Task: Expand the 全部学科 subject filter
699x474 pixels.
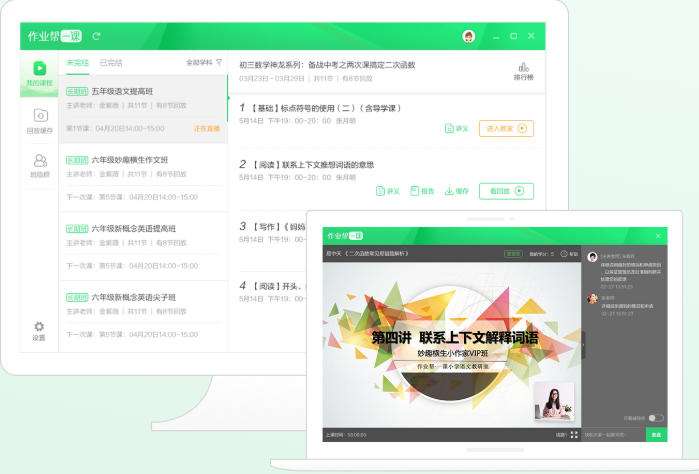Action: pos(204,62)
